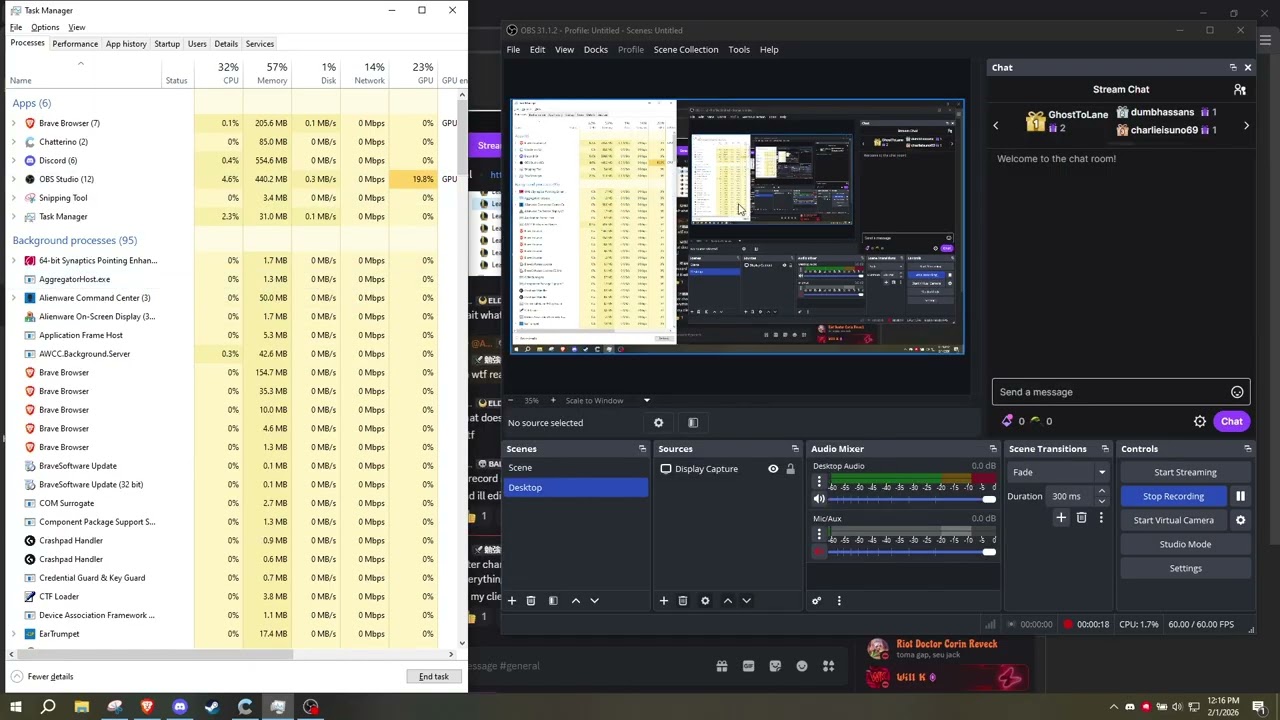Collapse Task Manager with Fewer details
The height and width of the screenshot is (720, 1280).
pos(41,677)
